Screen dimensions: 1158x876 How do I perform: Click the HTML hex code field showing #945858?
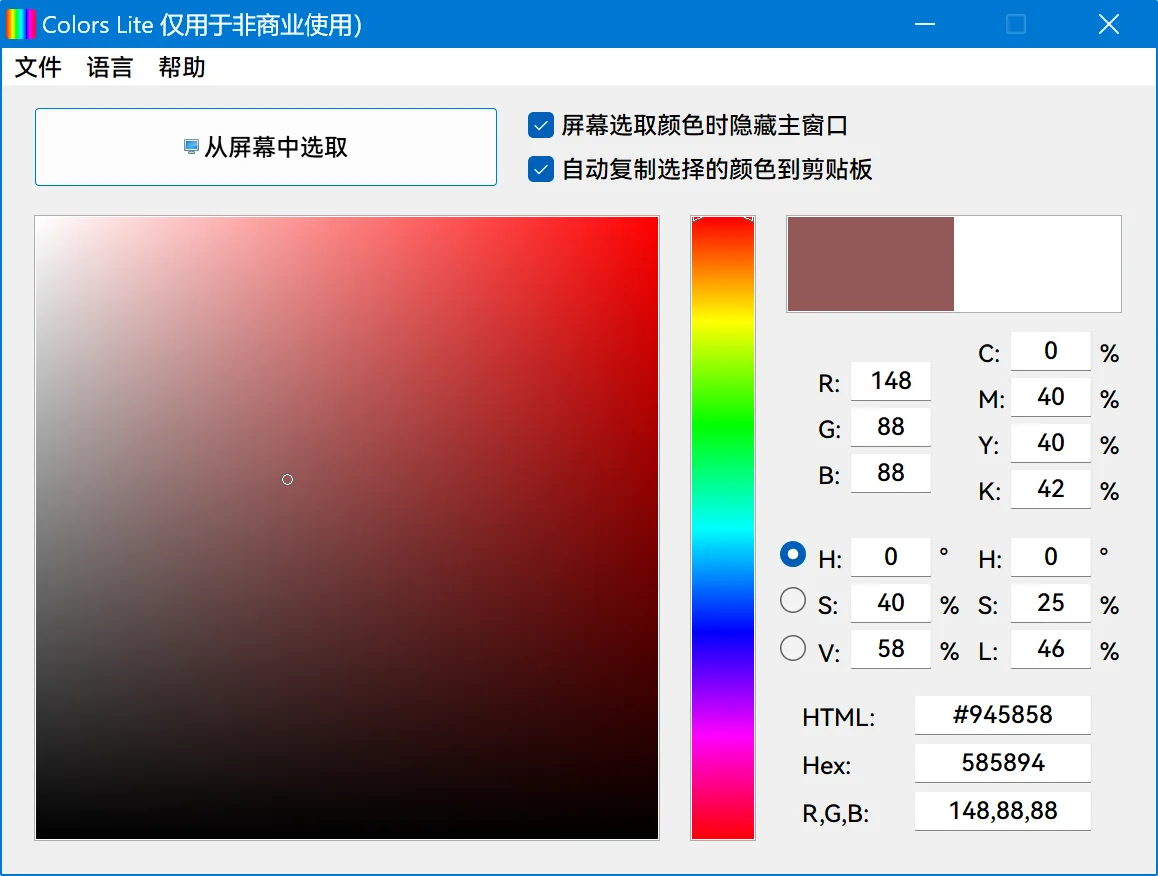[x=1002, y=715]
